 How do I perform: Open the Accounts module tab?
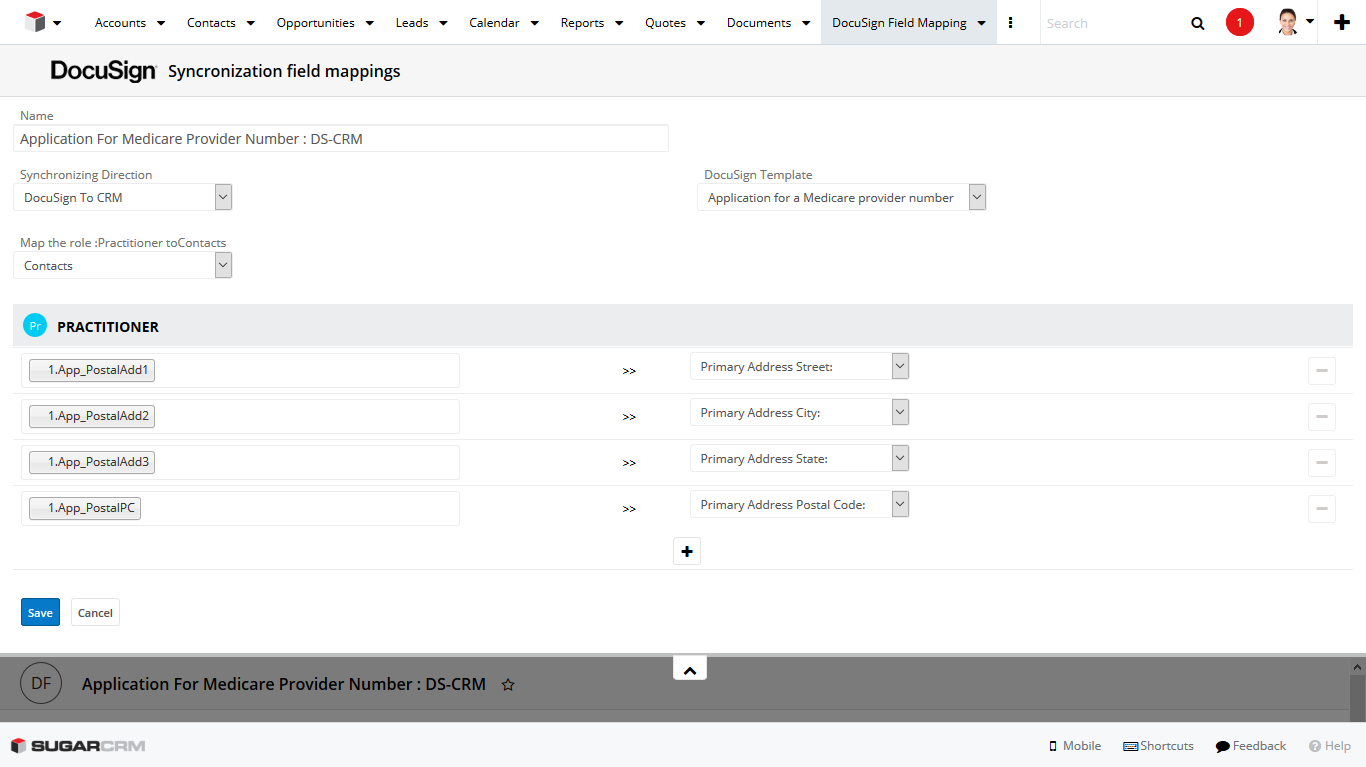coord(120,23)
